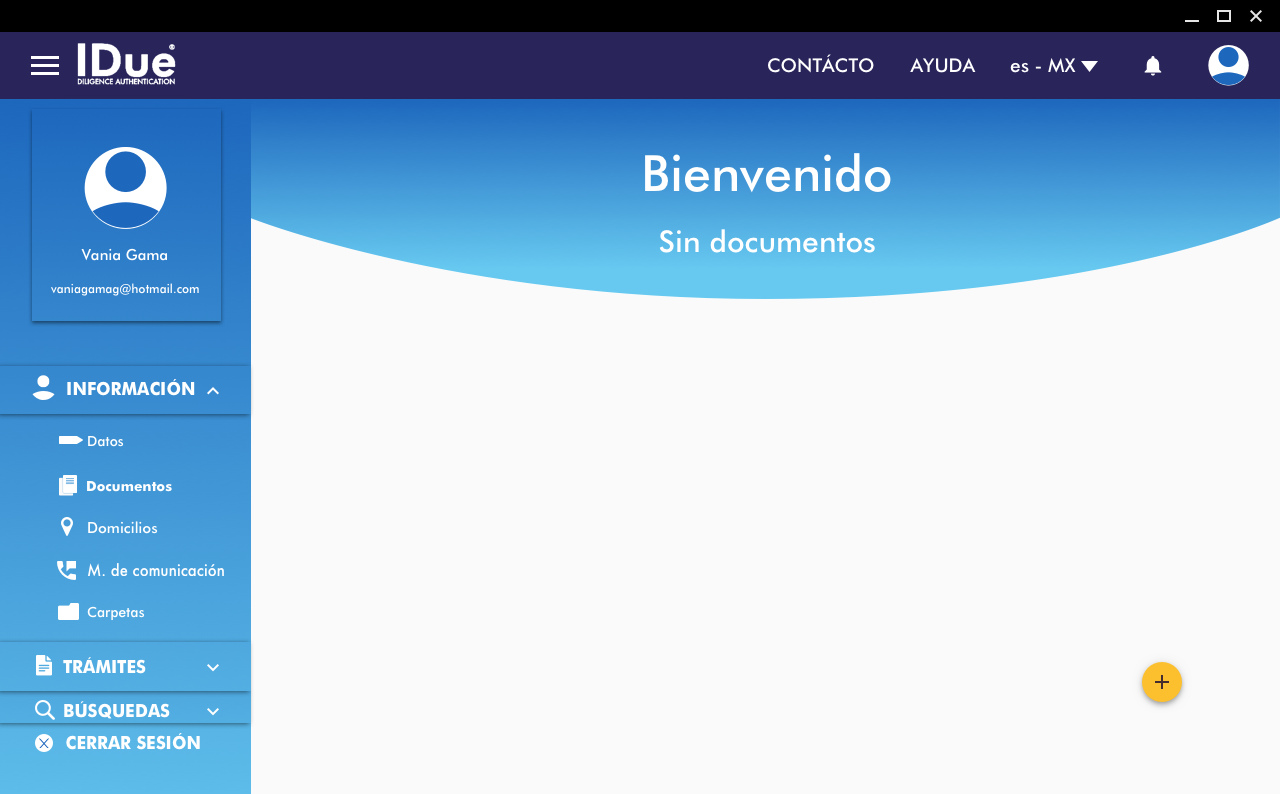Click the notification bell icon

pyautogui.click(x=1152, y=66)
